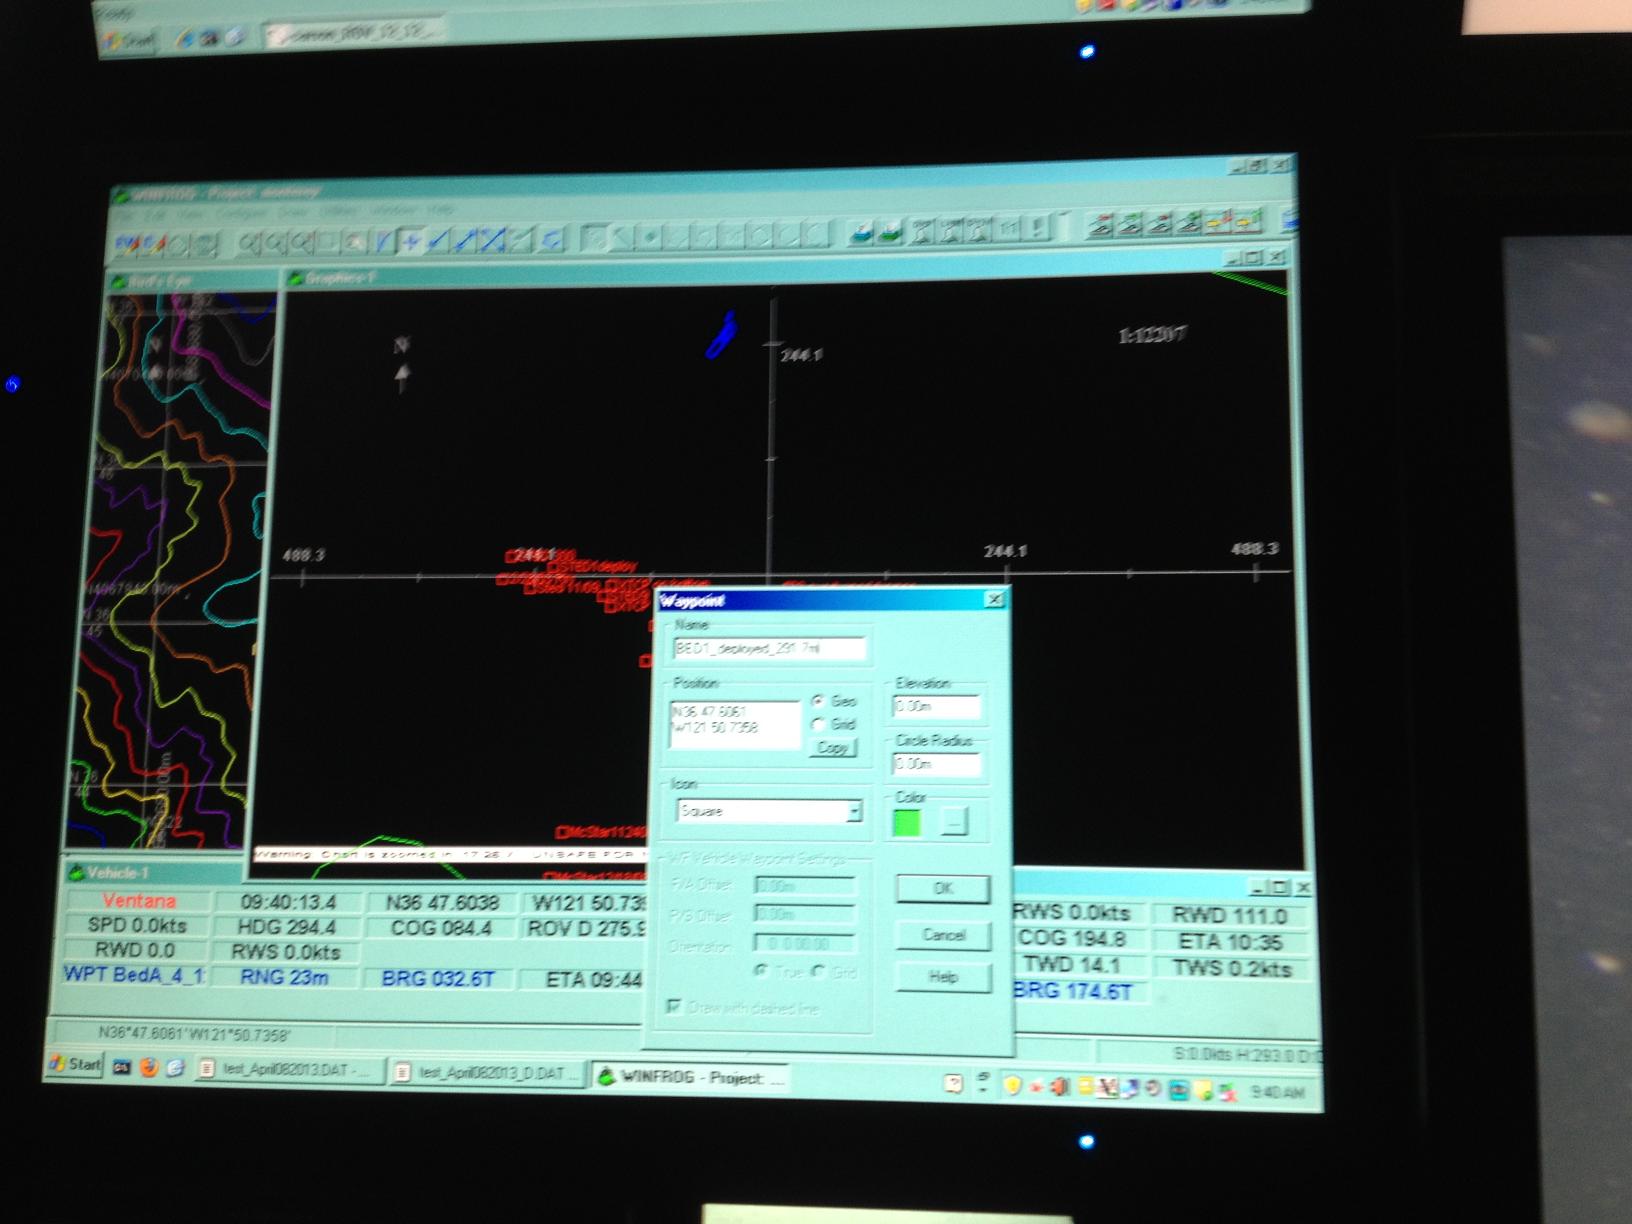Click the crossed blue lines tool icon

coord(493,240)
